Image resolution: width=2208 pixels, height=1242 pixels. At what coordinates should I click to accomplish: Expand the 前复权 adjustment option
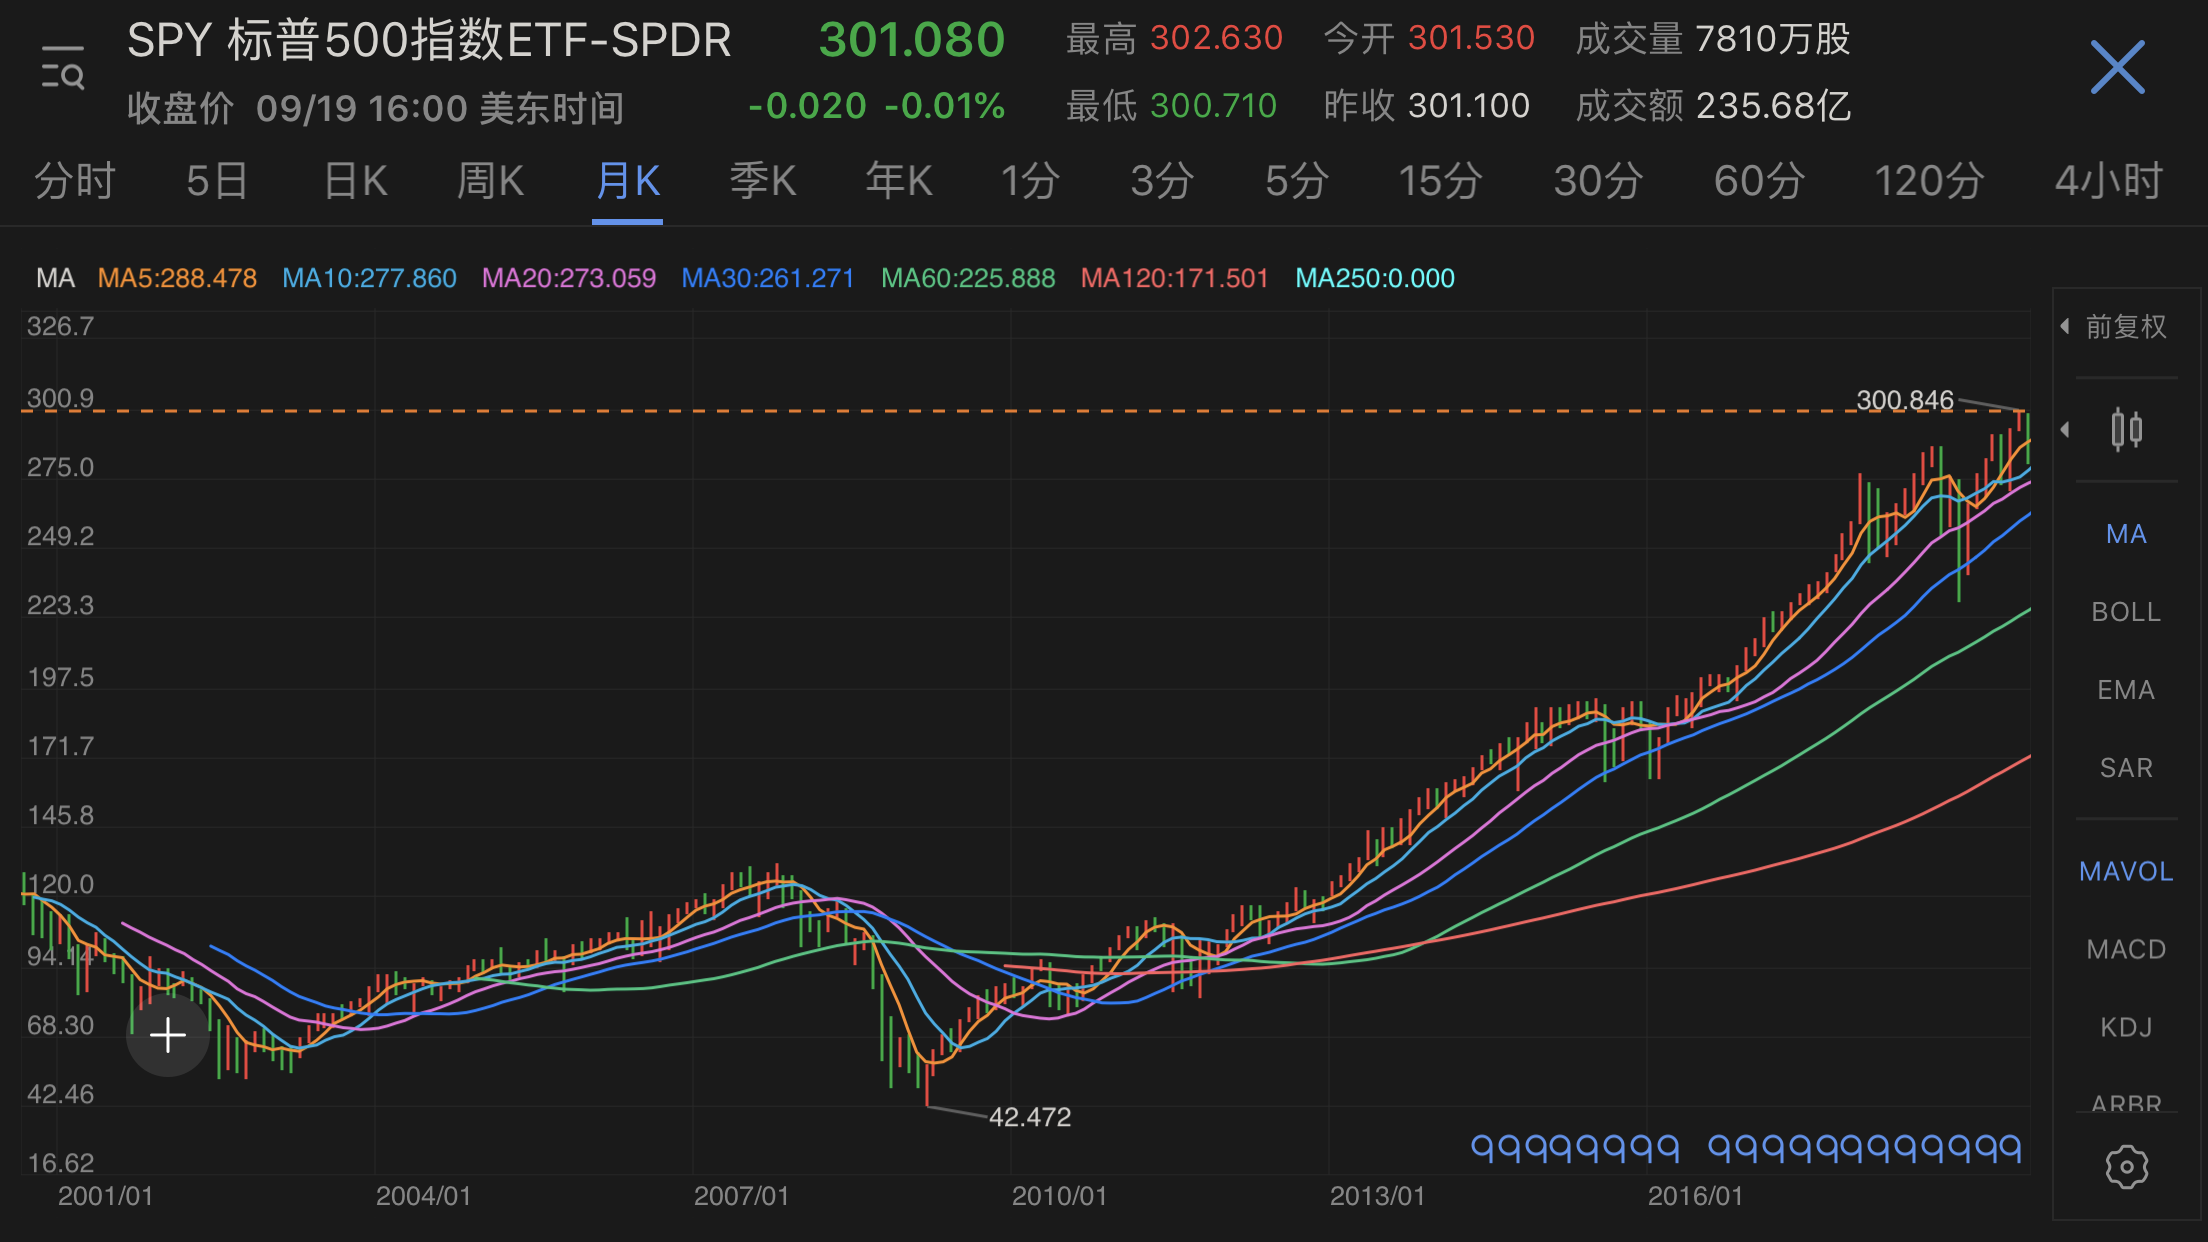tap(2115, 326)
